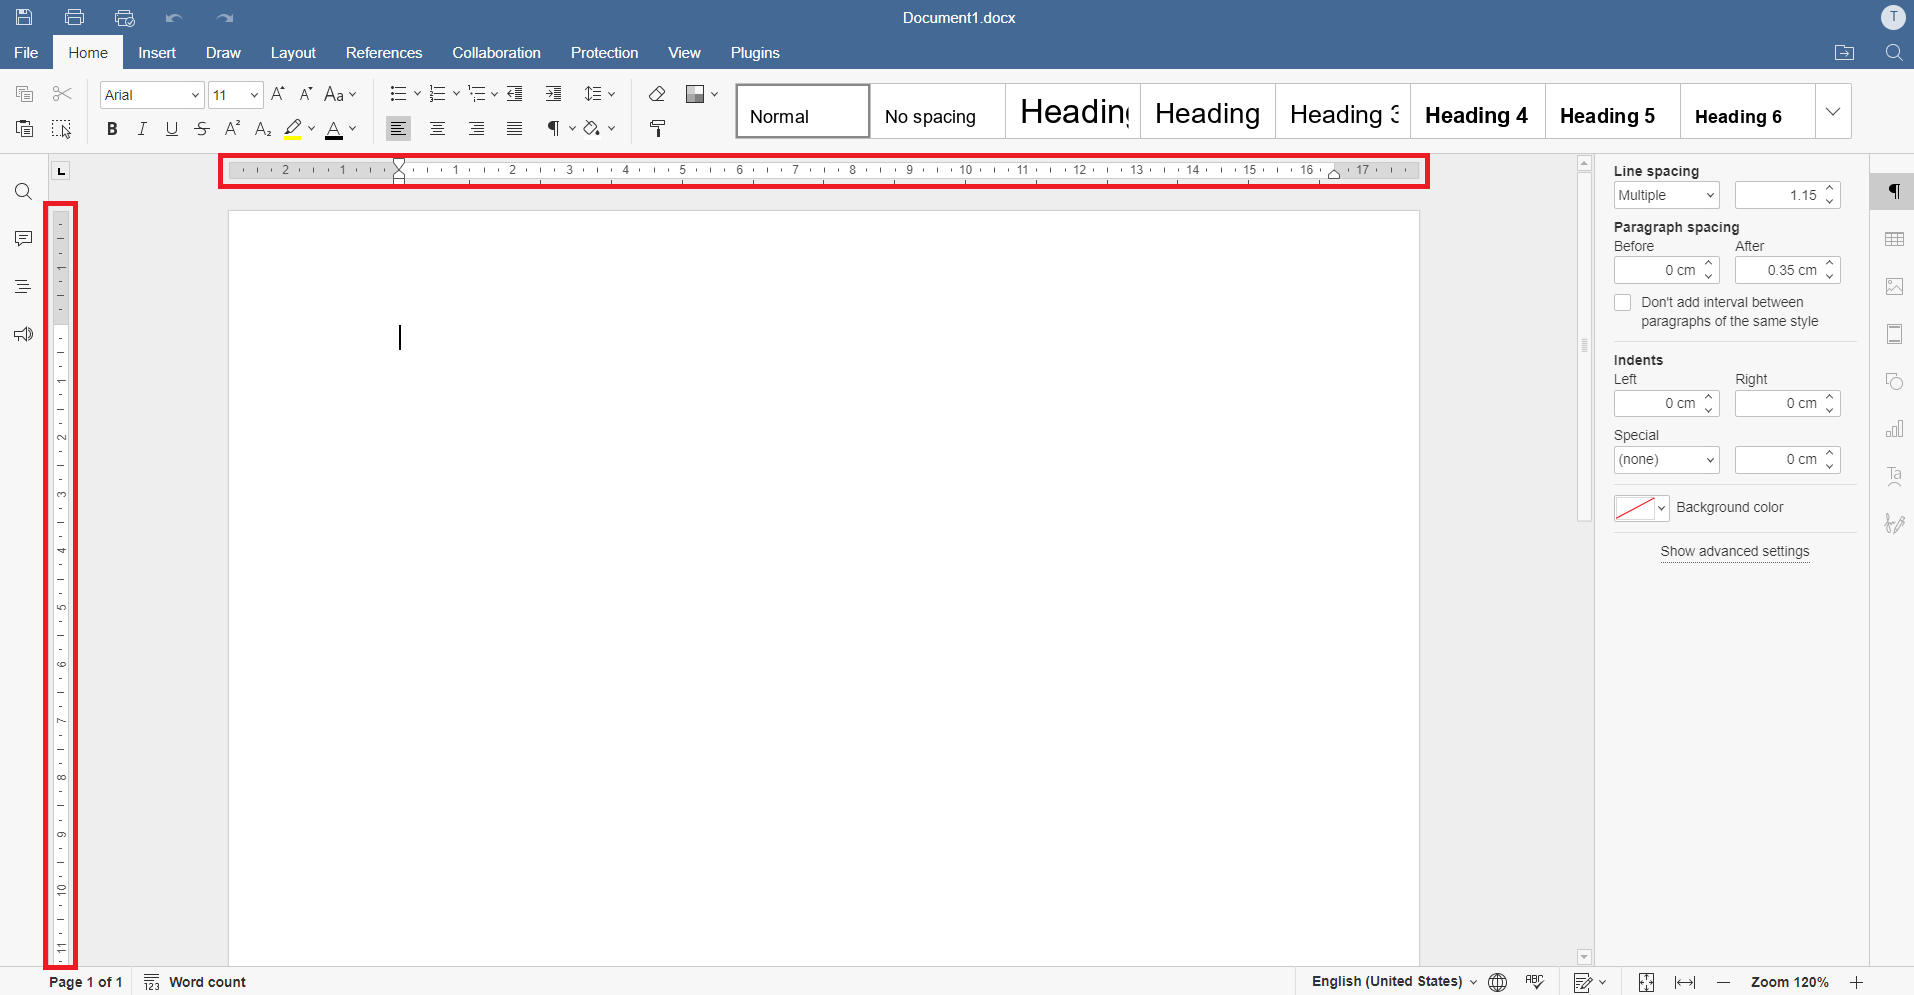The image size is (1914, 995).
Task: Open Table settings in right sidebar
Action: click(x=1895, y=239)
